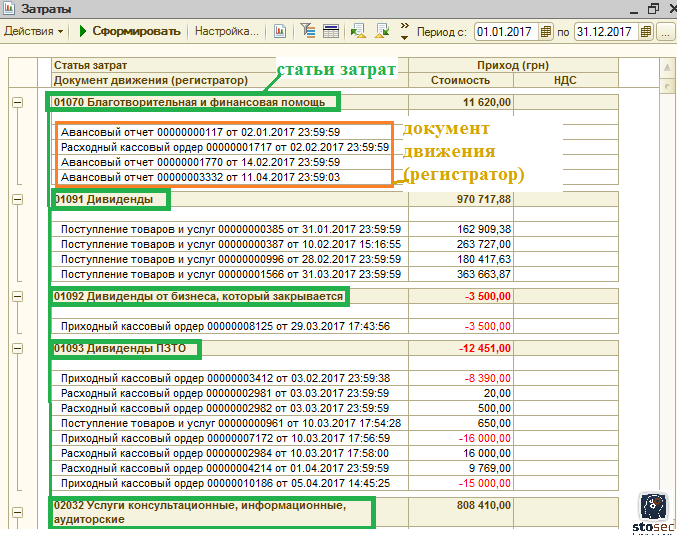The image size is (677, 540).
Task: Open Настройка... settings
Action: pos(227,32)
